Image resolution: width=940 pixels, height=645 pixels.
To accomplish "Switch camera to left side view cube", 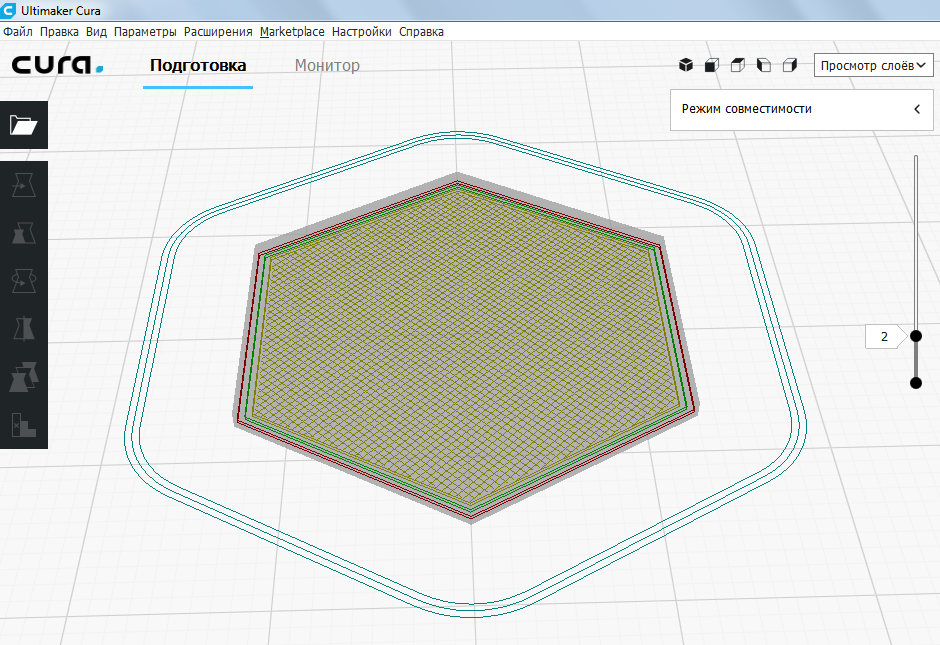I will [763, 66].
